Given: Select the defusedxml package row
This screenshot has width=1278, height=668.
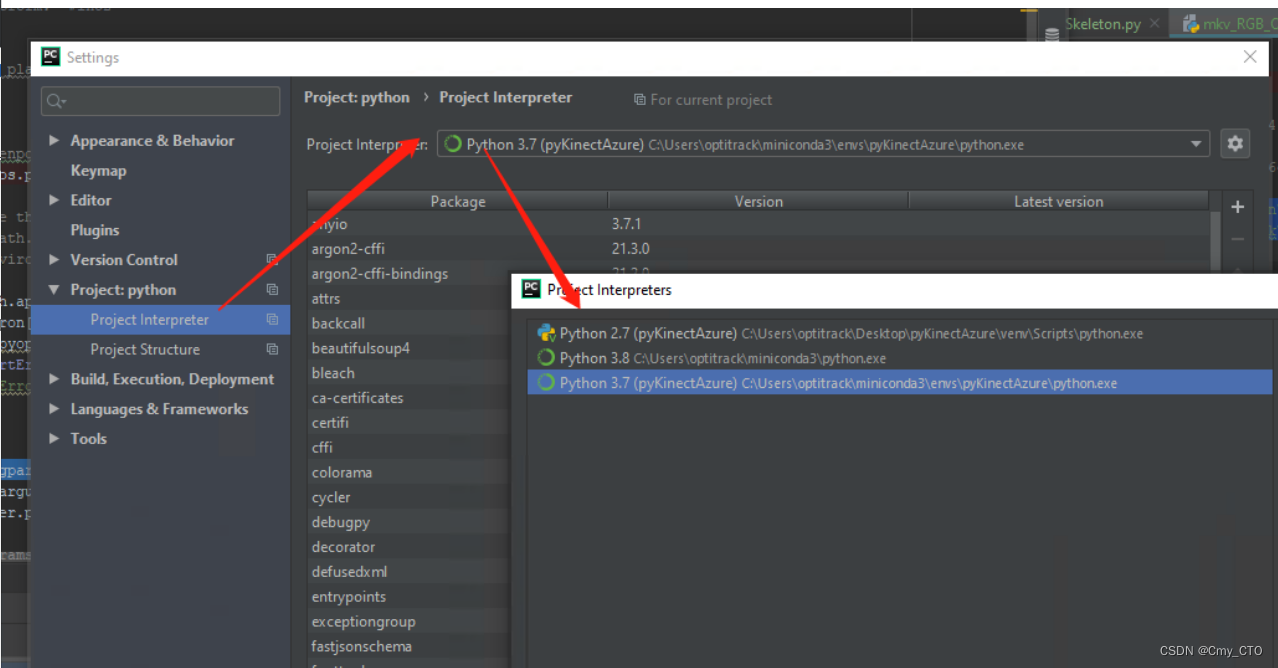Looking at the screenshot, I should [x=409, y=572].
